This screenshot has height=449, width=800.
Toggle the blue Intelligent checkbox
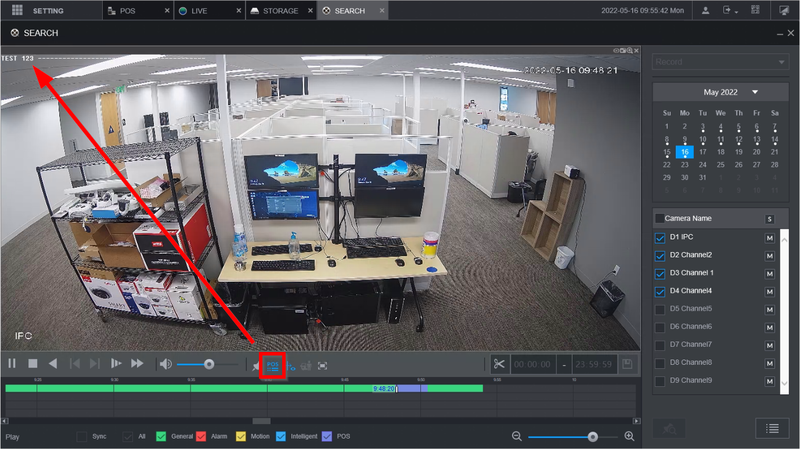(281, 437)
